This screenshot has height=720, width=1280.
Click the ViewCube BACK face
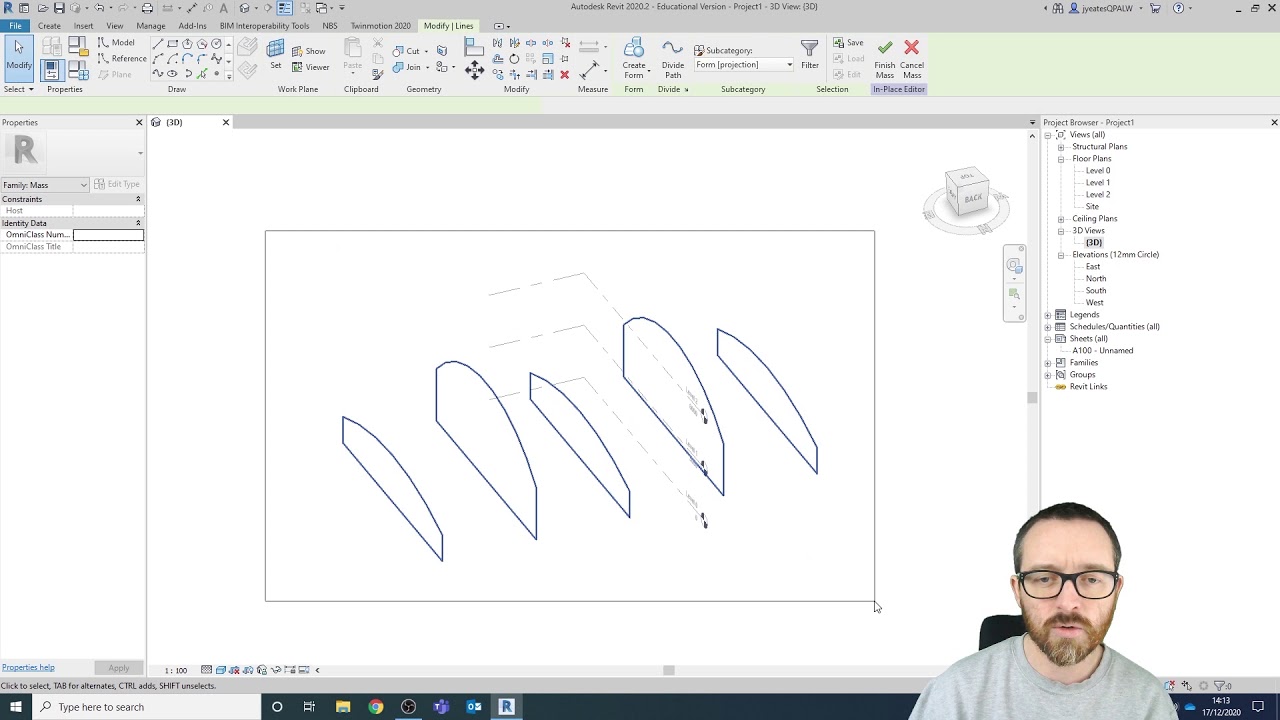(973, 198)
